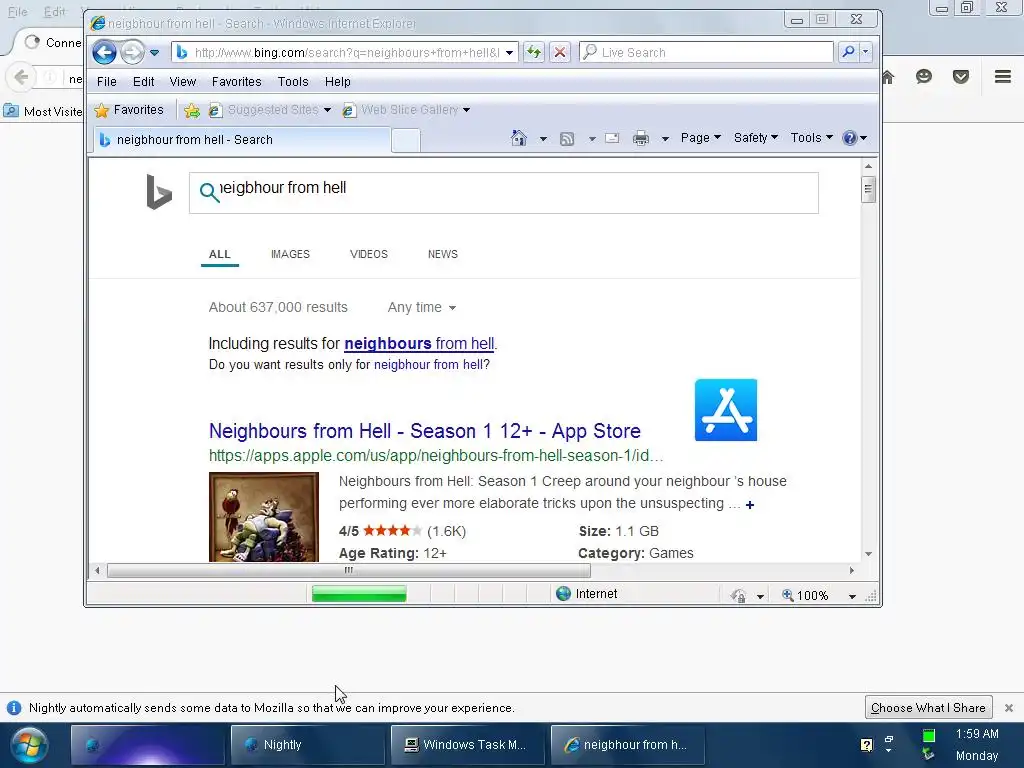Click the Read Mail icon
1024x768 pixels.
point(612,138)
